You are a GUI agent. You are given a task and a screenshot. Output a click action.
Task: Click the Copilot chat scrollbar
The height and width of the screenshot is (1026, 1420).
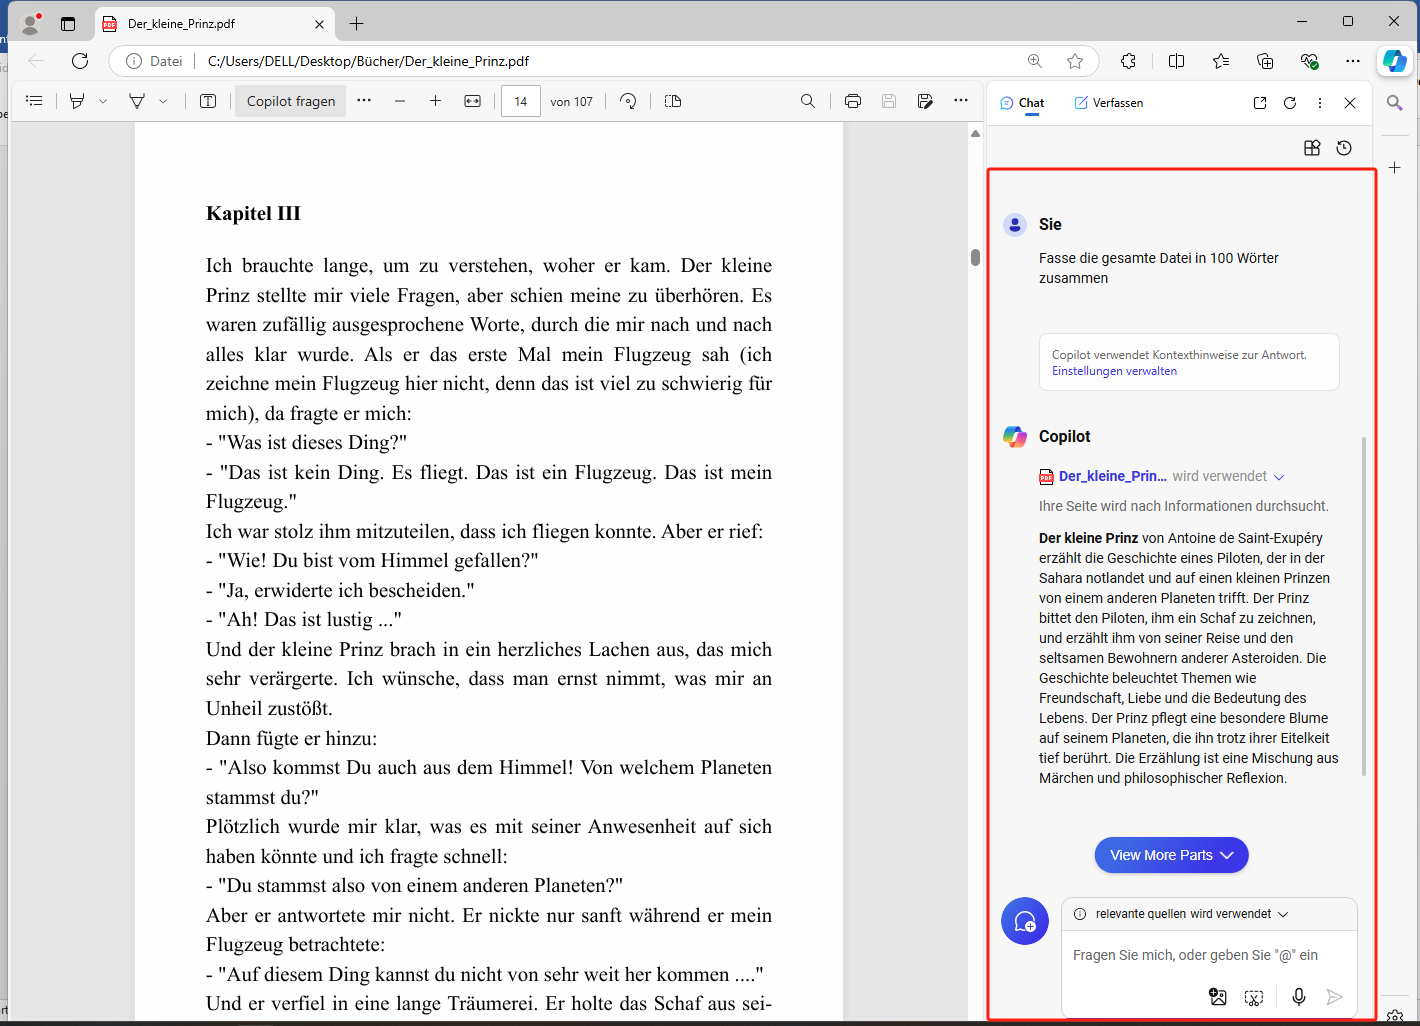1364,607
